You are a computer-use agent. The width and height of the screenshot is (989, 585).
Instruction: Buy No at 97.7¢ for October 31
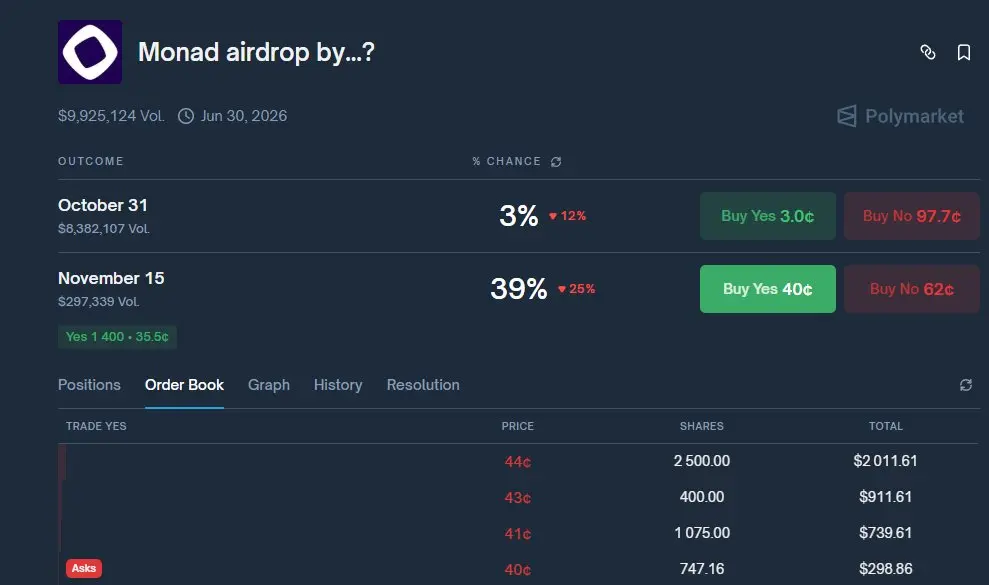(x=911, y=216)
